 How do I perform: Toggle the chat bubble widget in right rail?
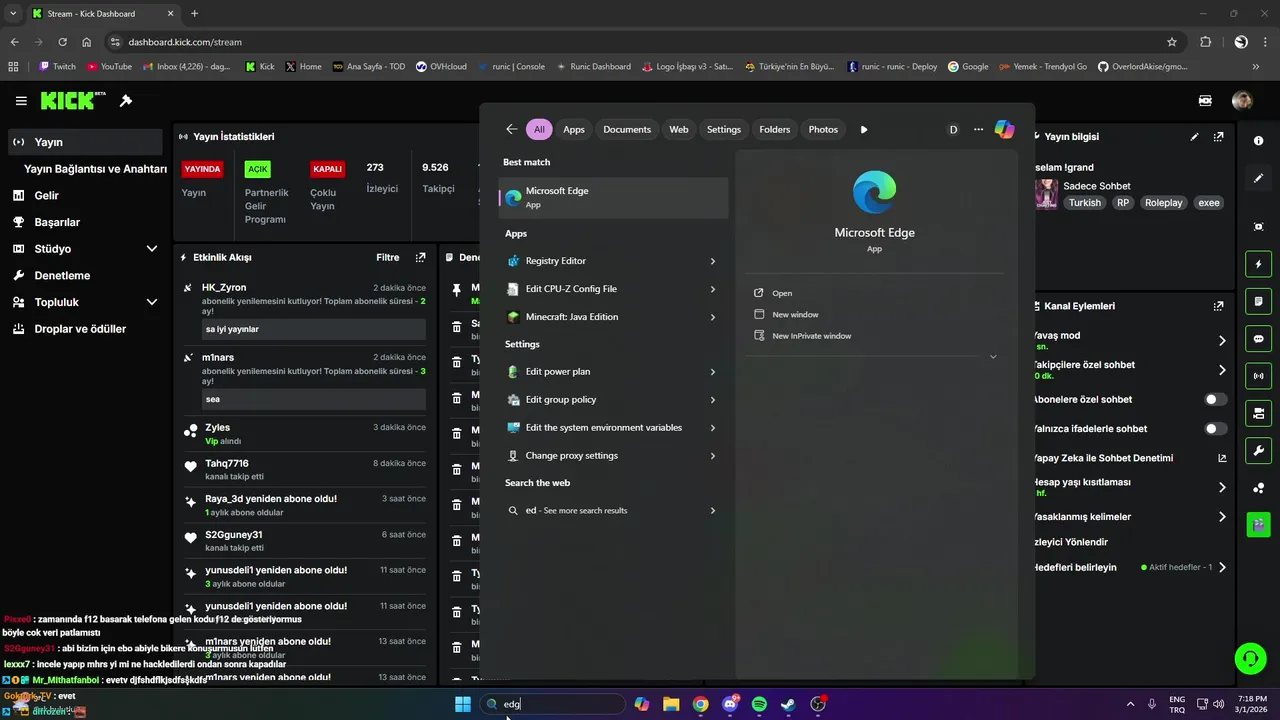point(1259,339)
